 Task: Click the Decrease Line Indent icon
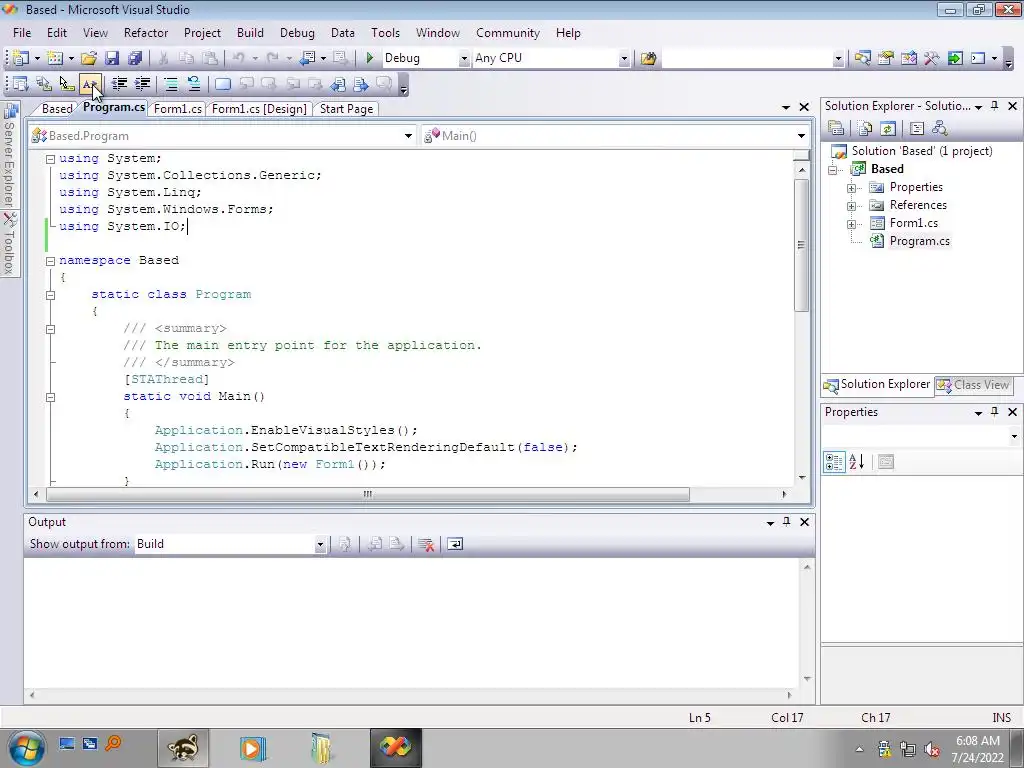(x=119, y=84)
